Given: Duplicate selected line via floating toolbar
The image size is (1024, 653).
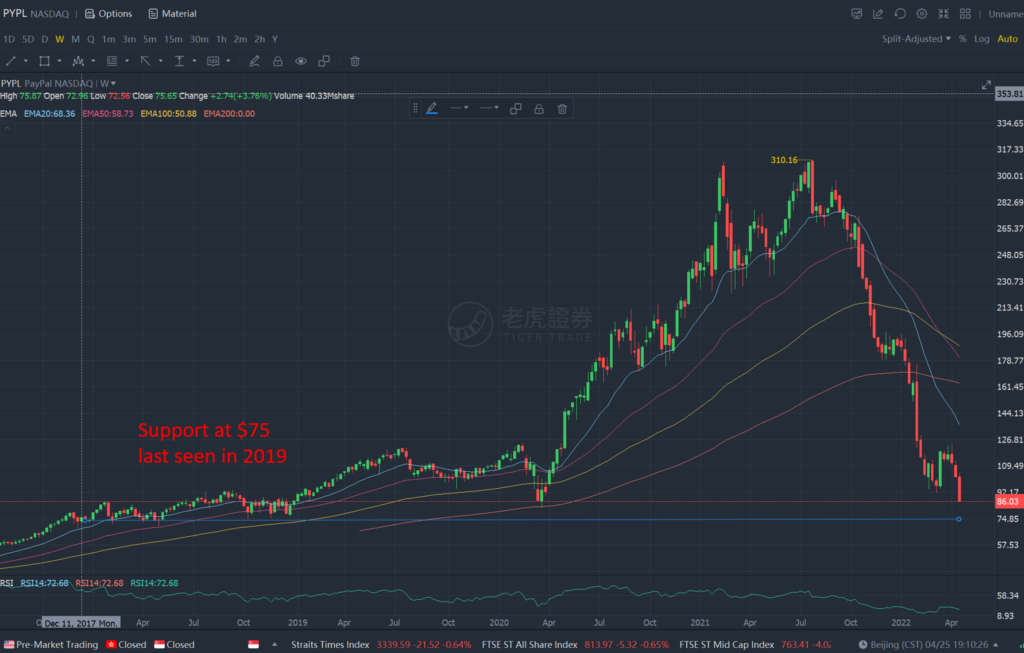Looking at the screenshot, I should 516,108.
